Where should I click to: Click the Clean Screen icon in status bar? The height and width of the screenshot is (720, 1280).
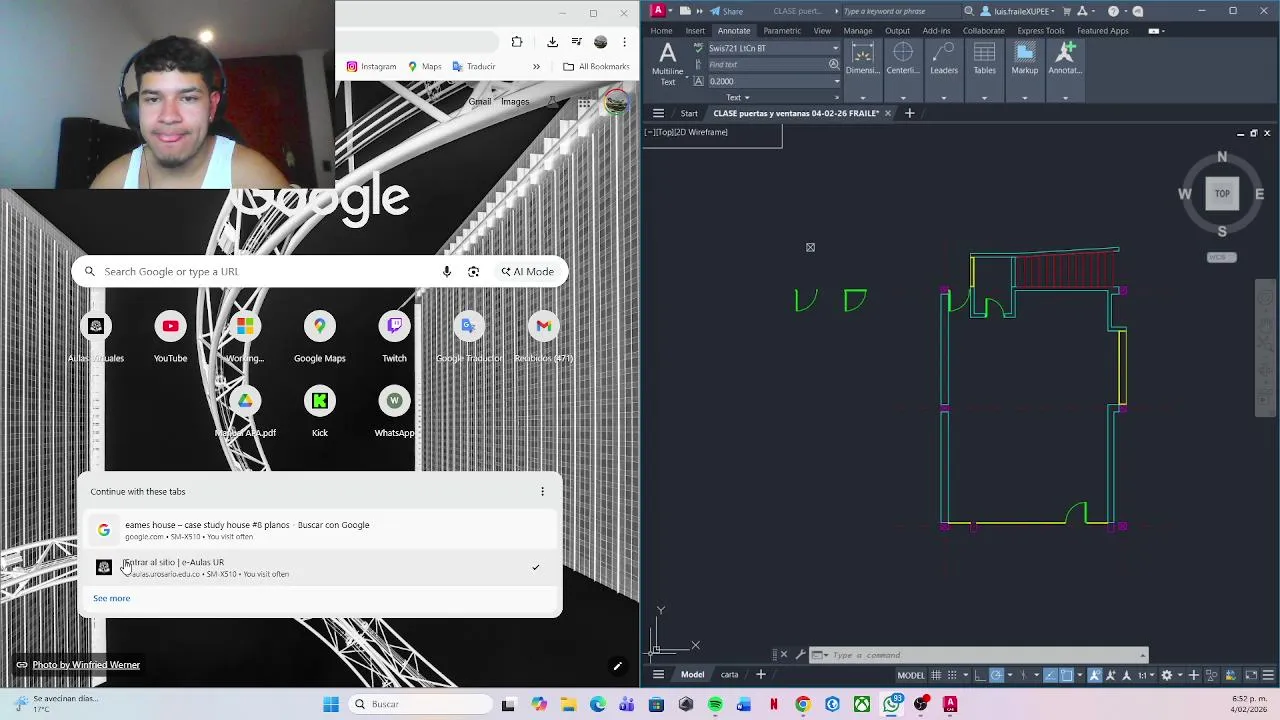pos(1250,675)
